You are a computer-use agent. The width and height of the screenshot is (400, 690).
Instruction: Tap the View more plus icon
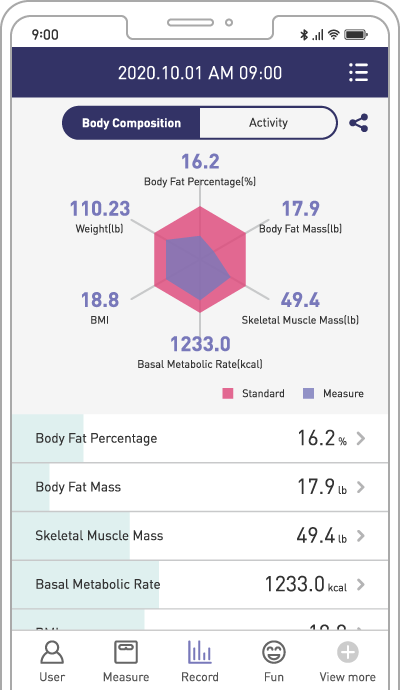click(348, 652)
